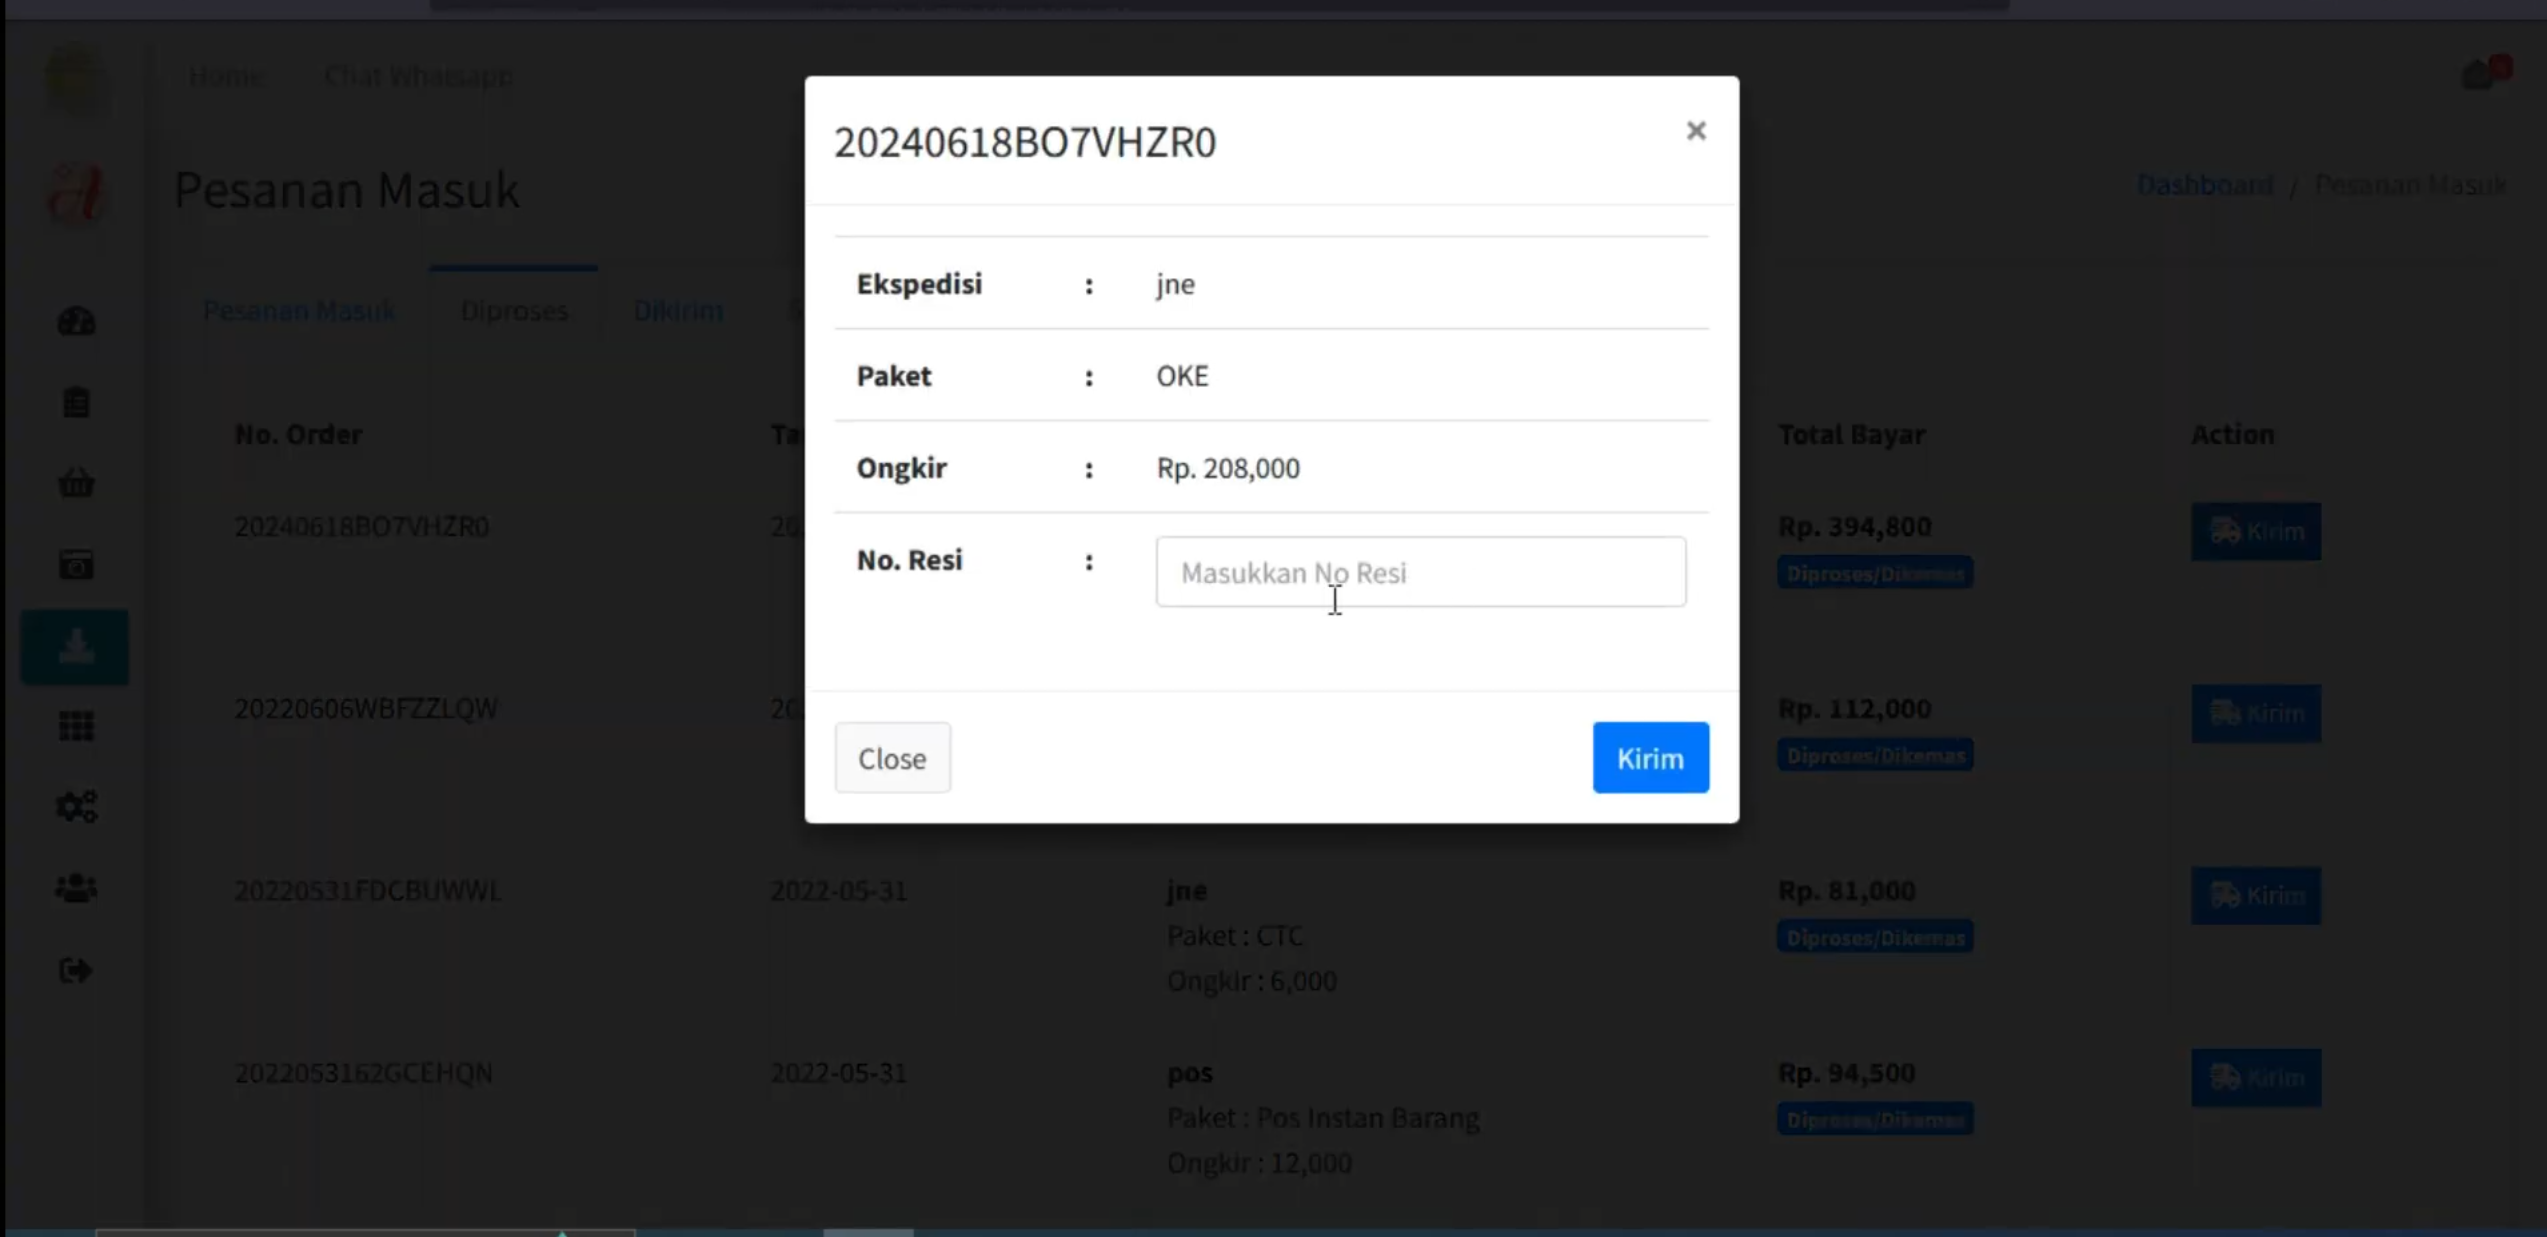This screenshot has width=2547, height=1237.
Task: Click Kirim for order 2022053162GCEHQN
Action: tap(2256, 1077)
